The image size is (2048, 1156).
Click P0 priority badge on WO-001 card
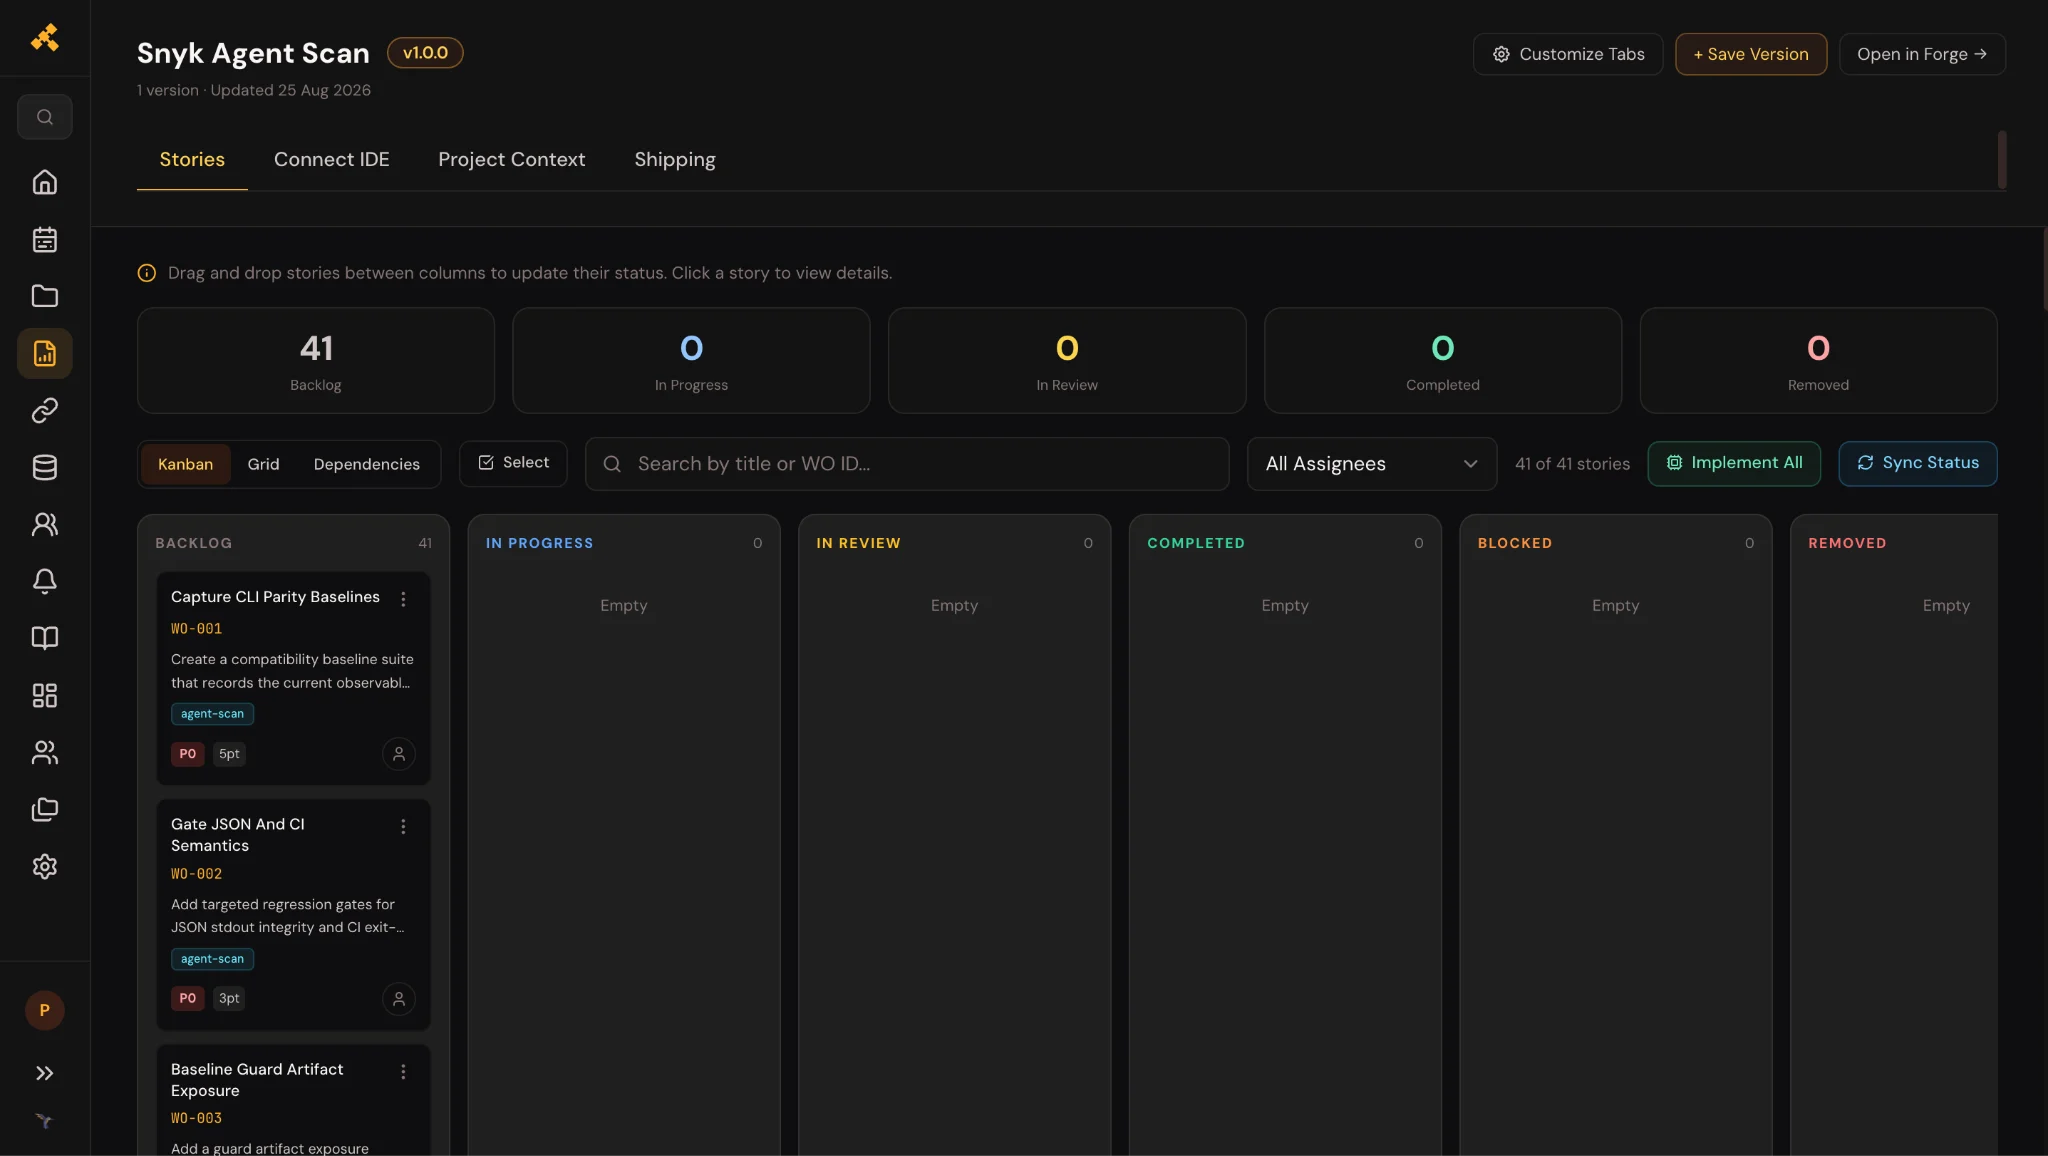[188, 754]
